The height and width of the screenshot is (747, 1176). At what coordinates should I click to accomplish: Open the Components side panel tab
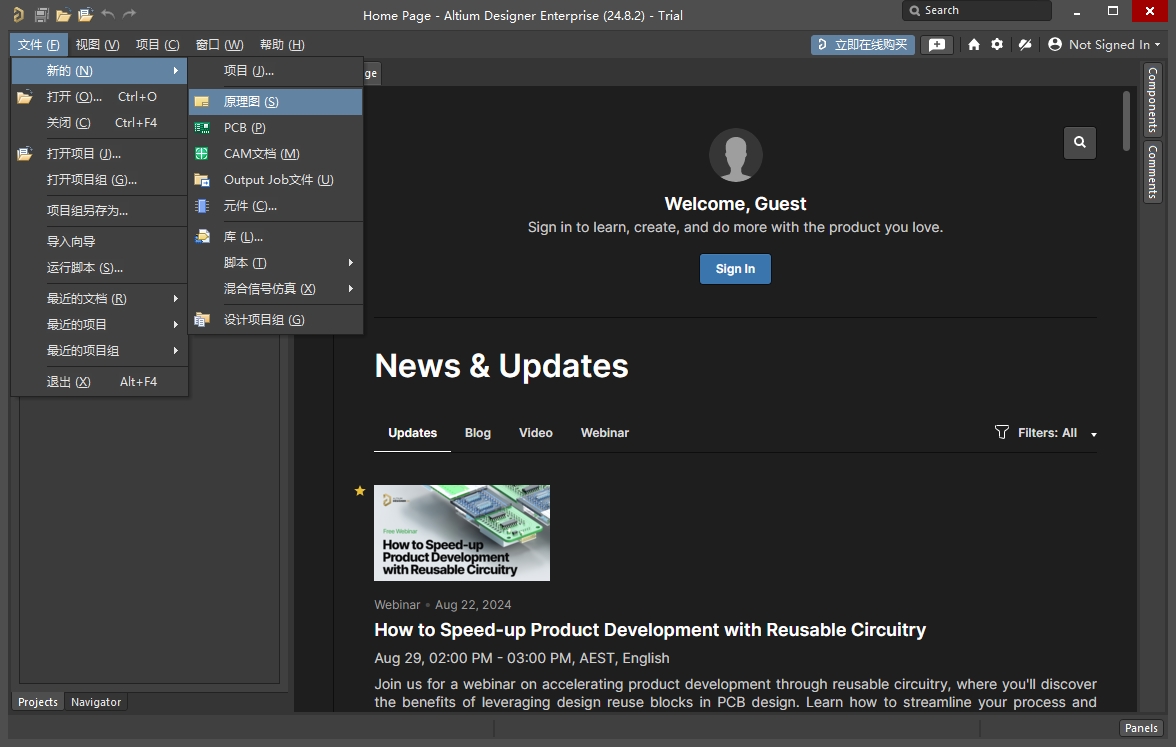(x=1153, y=100)
